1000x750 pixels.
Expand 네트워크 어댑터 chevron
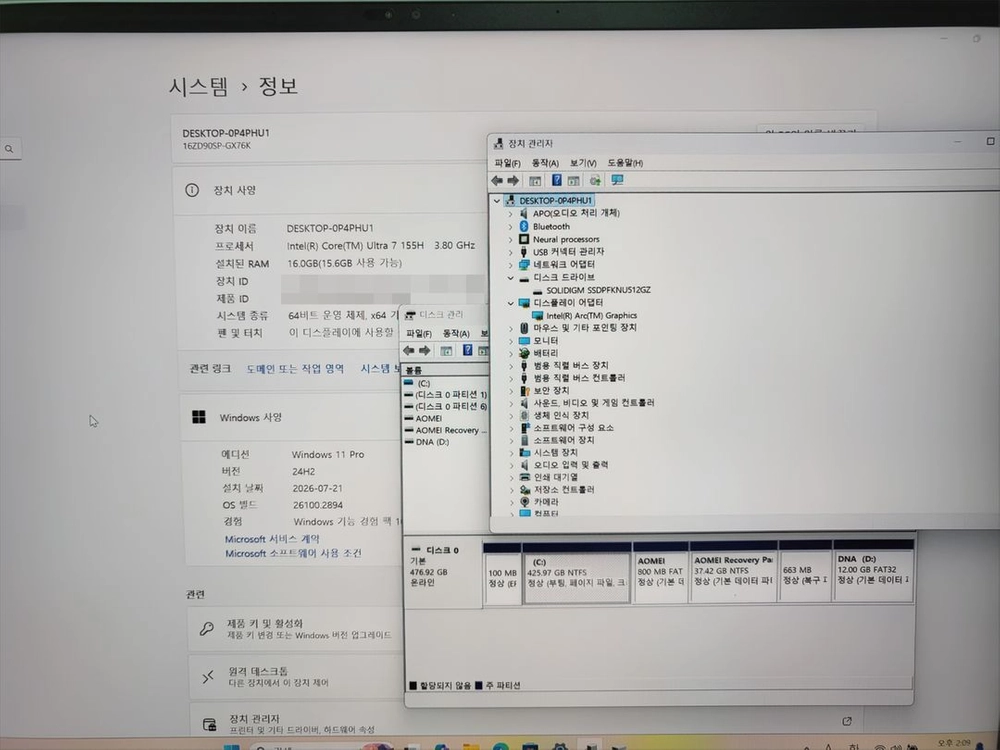click(510, 265)
